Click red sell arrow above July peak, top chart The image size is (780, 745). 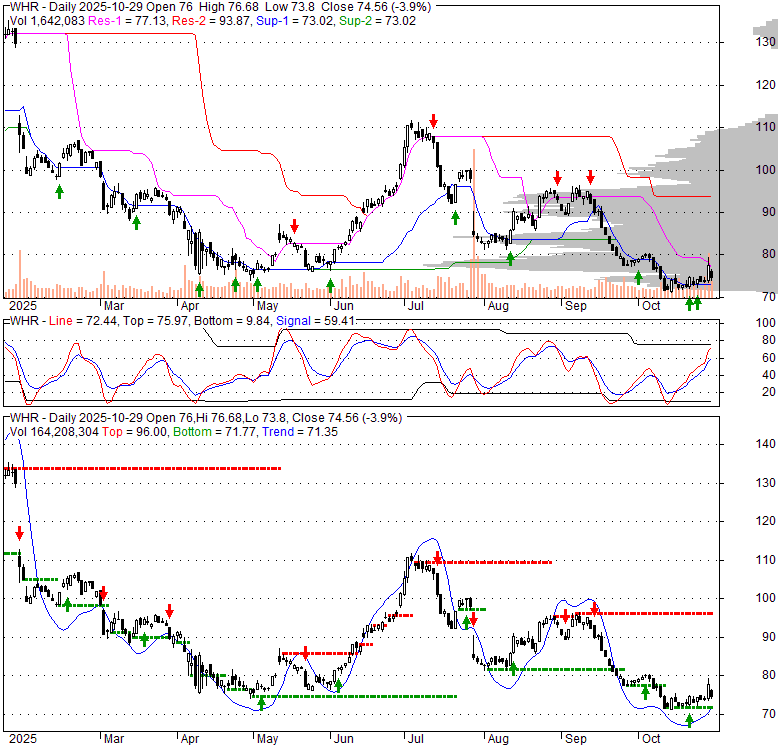434,121
